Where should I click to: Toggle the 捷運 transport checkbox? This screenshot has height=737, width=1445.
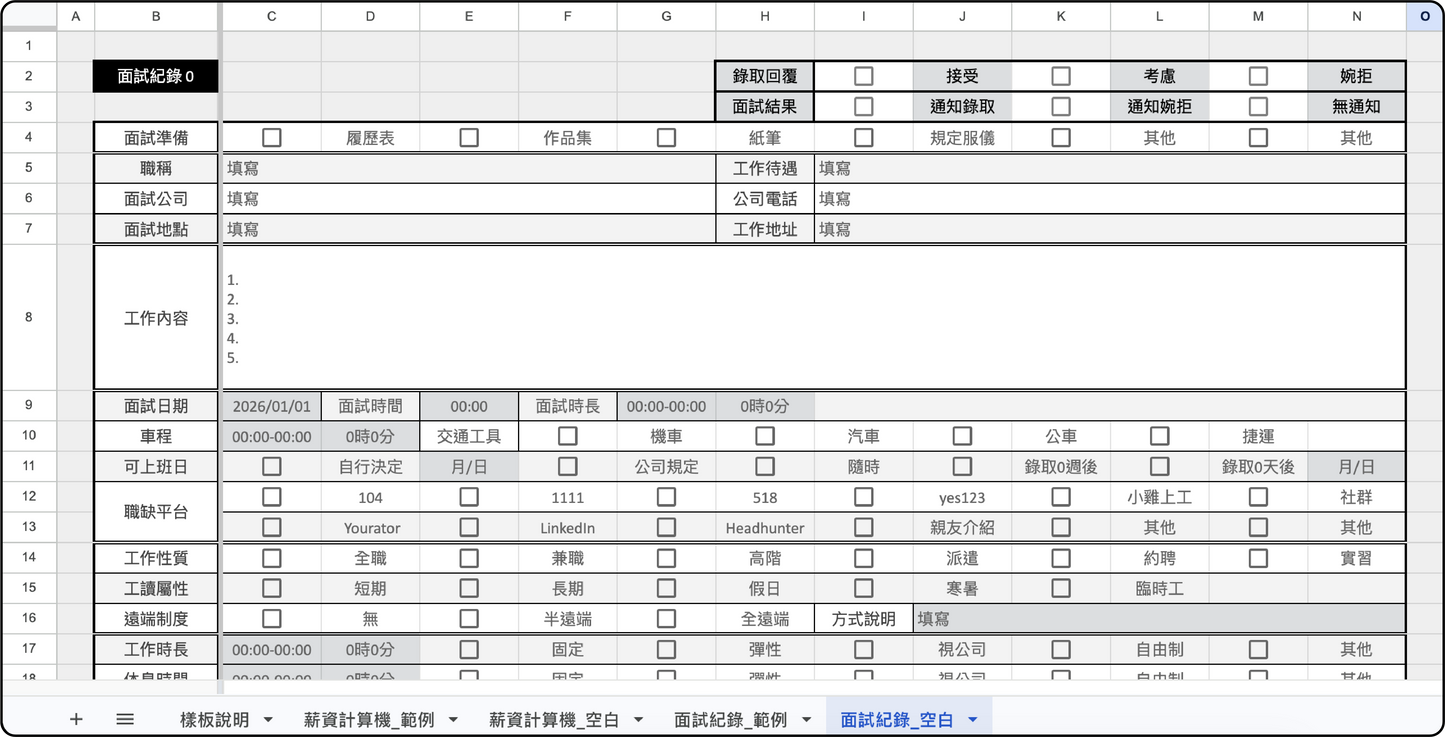pyautogui.click(x=1160, y=436)
